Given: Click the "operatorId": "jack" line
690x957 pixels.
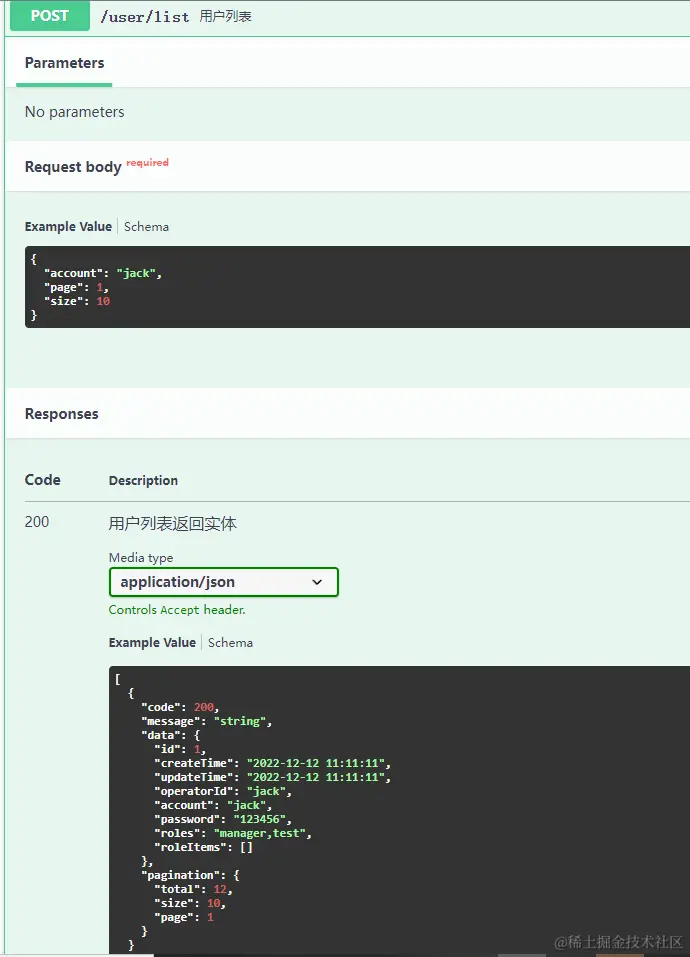Looking at the screenshot, I should [x=223, y=792].
